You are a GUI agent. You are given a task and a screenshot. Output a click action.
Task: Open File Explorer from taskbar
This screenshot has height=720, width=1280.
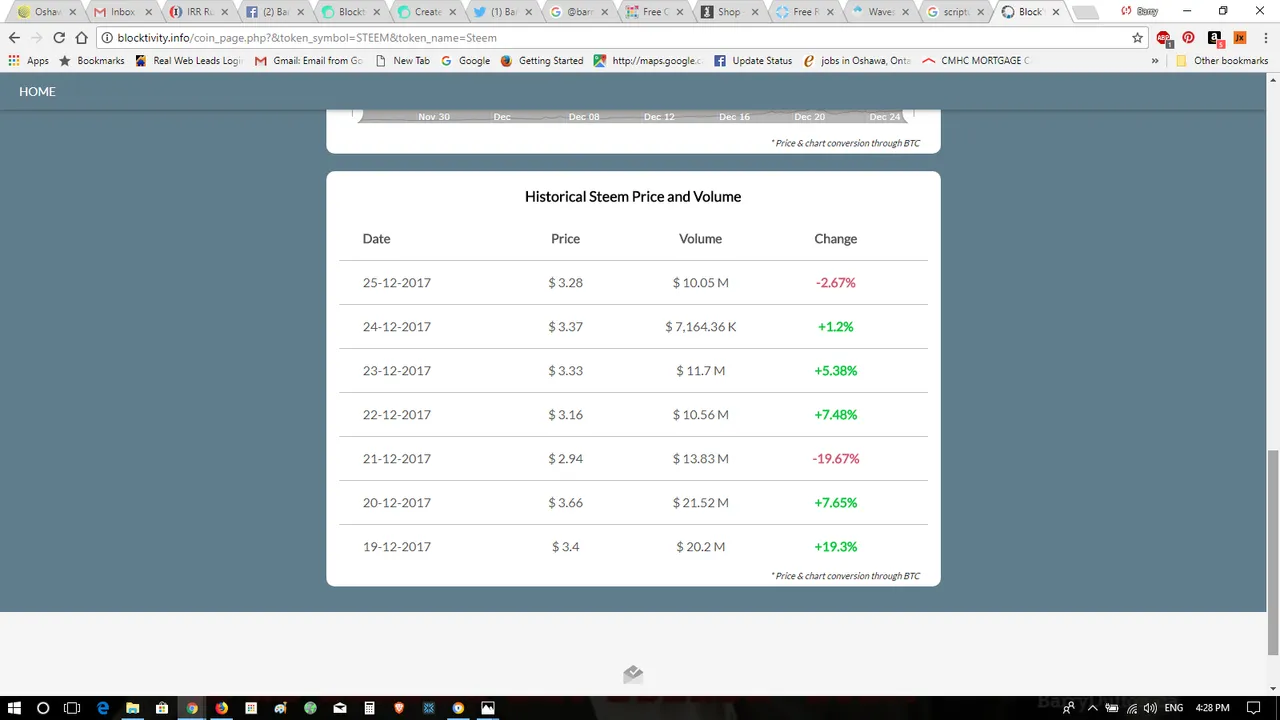tap(132, 708)
